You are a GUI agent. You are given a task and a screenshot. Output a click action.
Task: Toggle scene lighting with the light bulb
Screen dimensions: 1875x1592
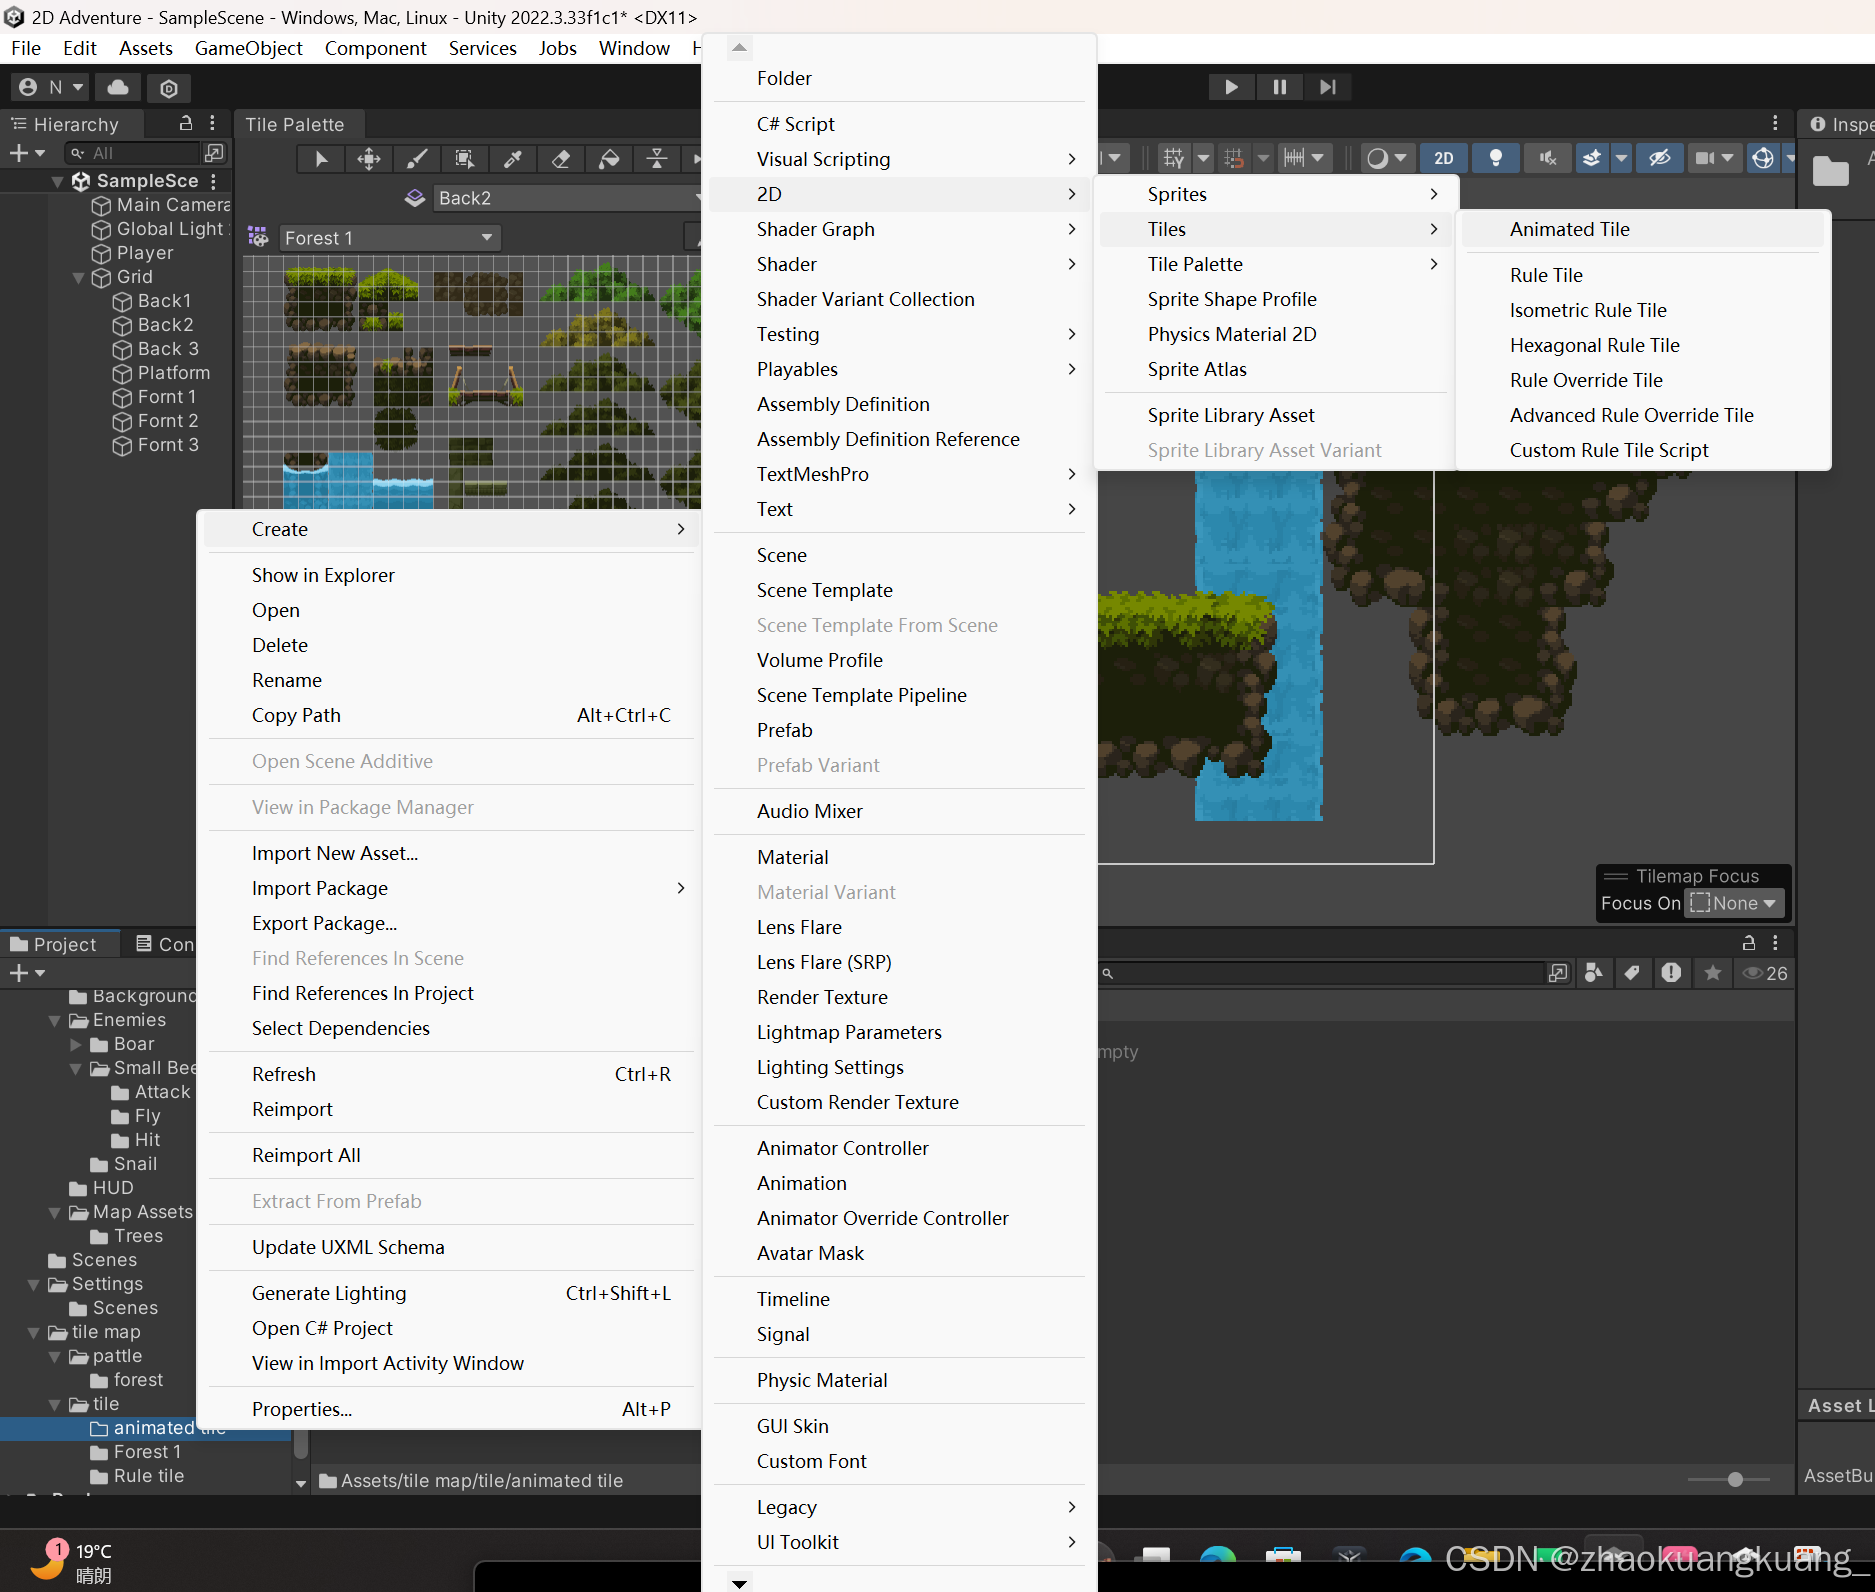1496,157
